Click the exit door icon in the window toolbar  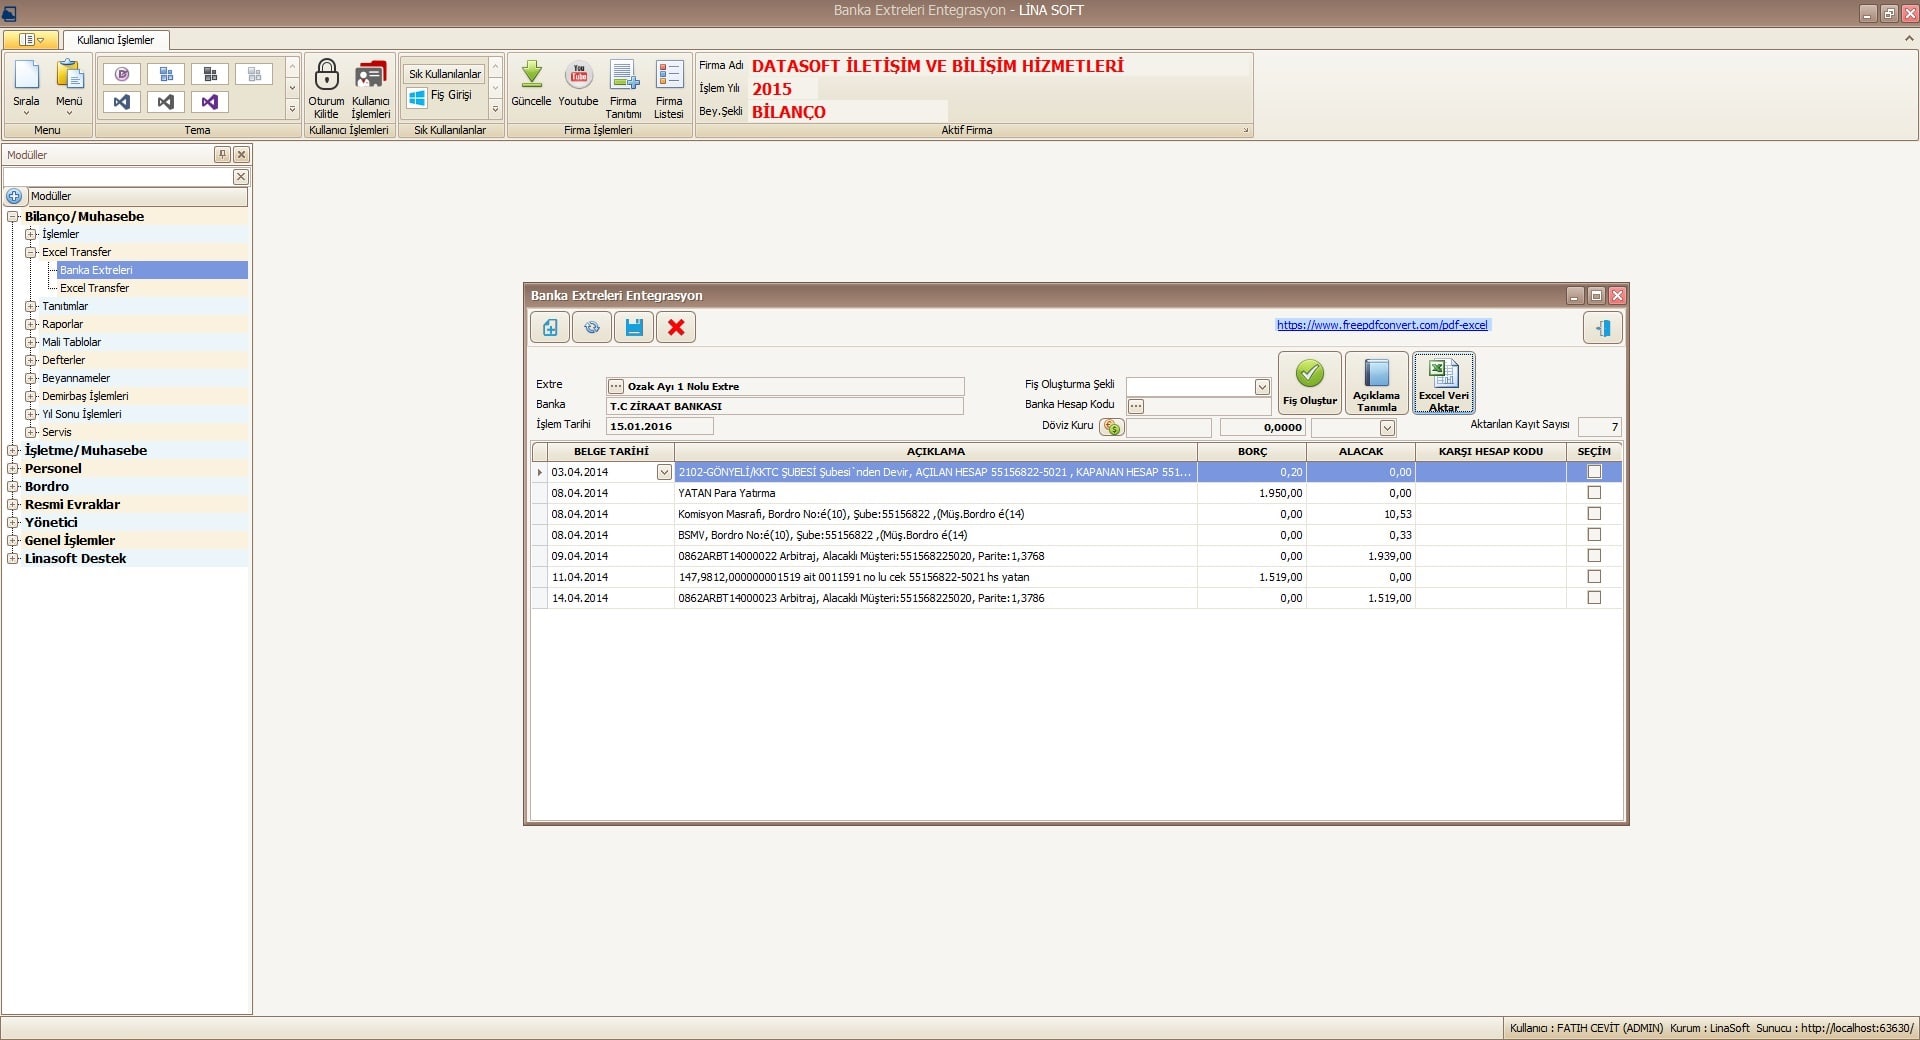[x=1603, y=328]
